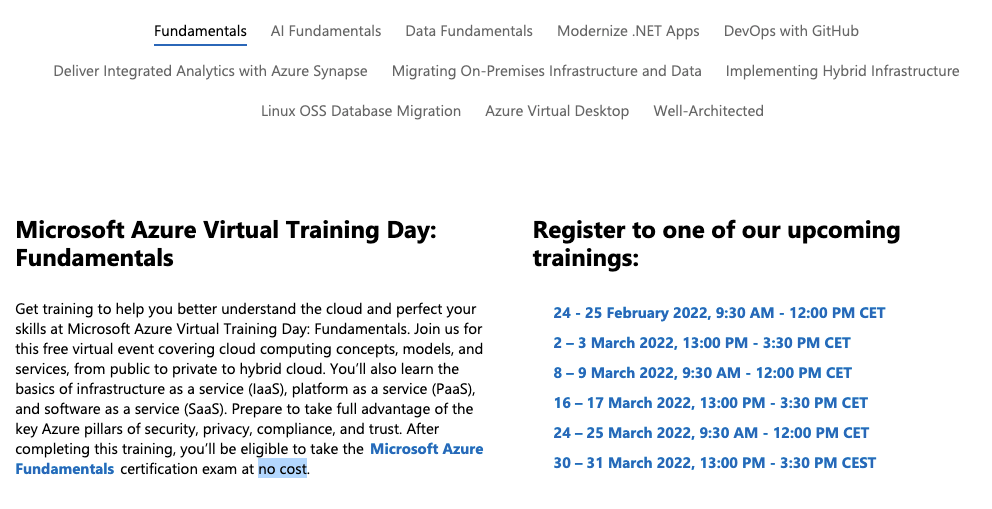This screenshot has height=509, width=992.
Task: Register for 24 - 25 March 2022 training
Action: pos(711,433)
